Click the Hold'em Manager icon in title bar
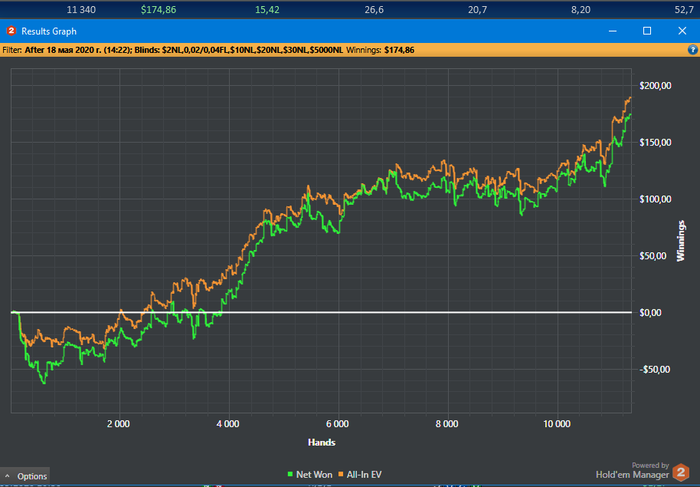 point(10,31)
